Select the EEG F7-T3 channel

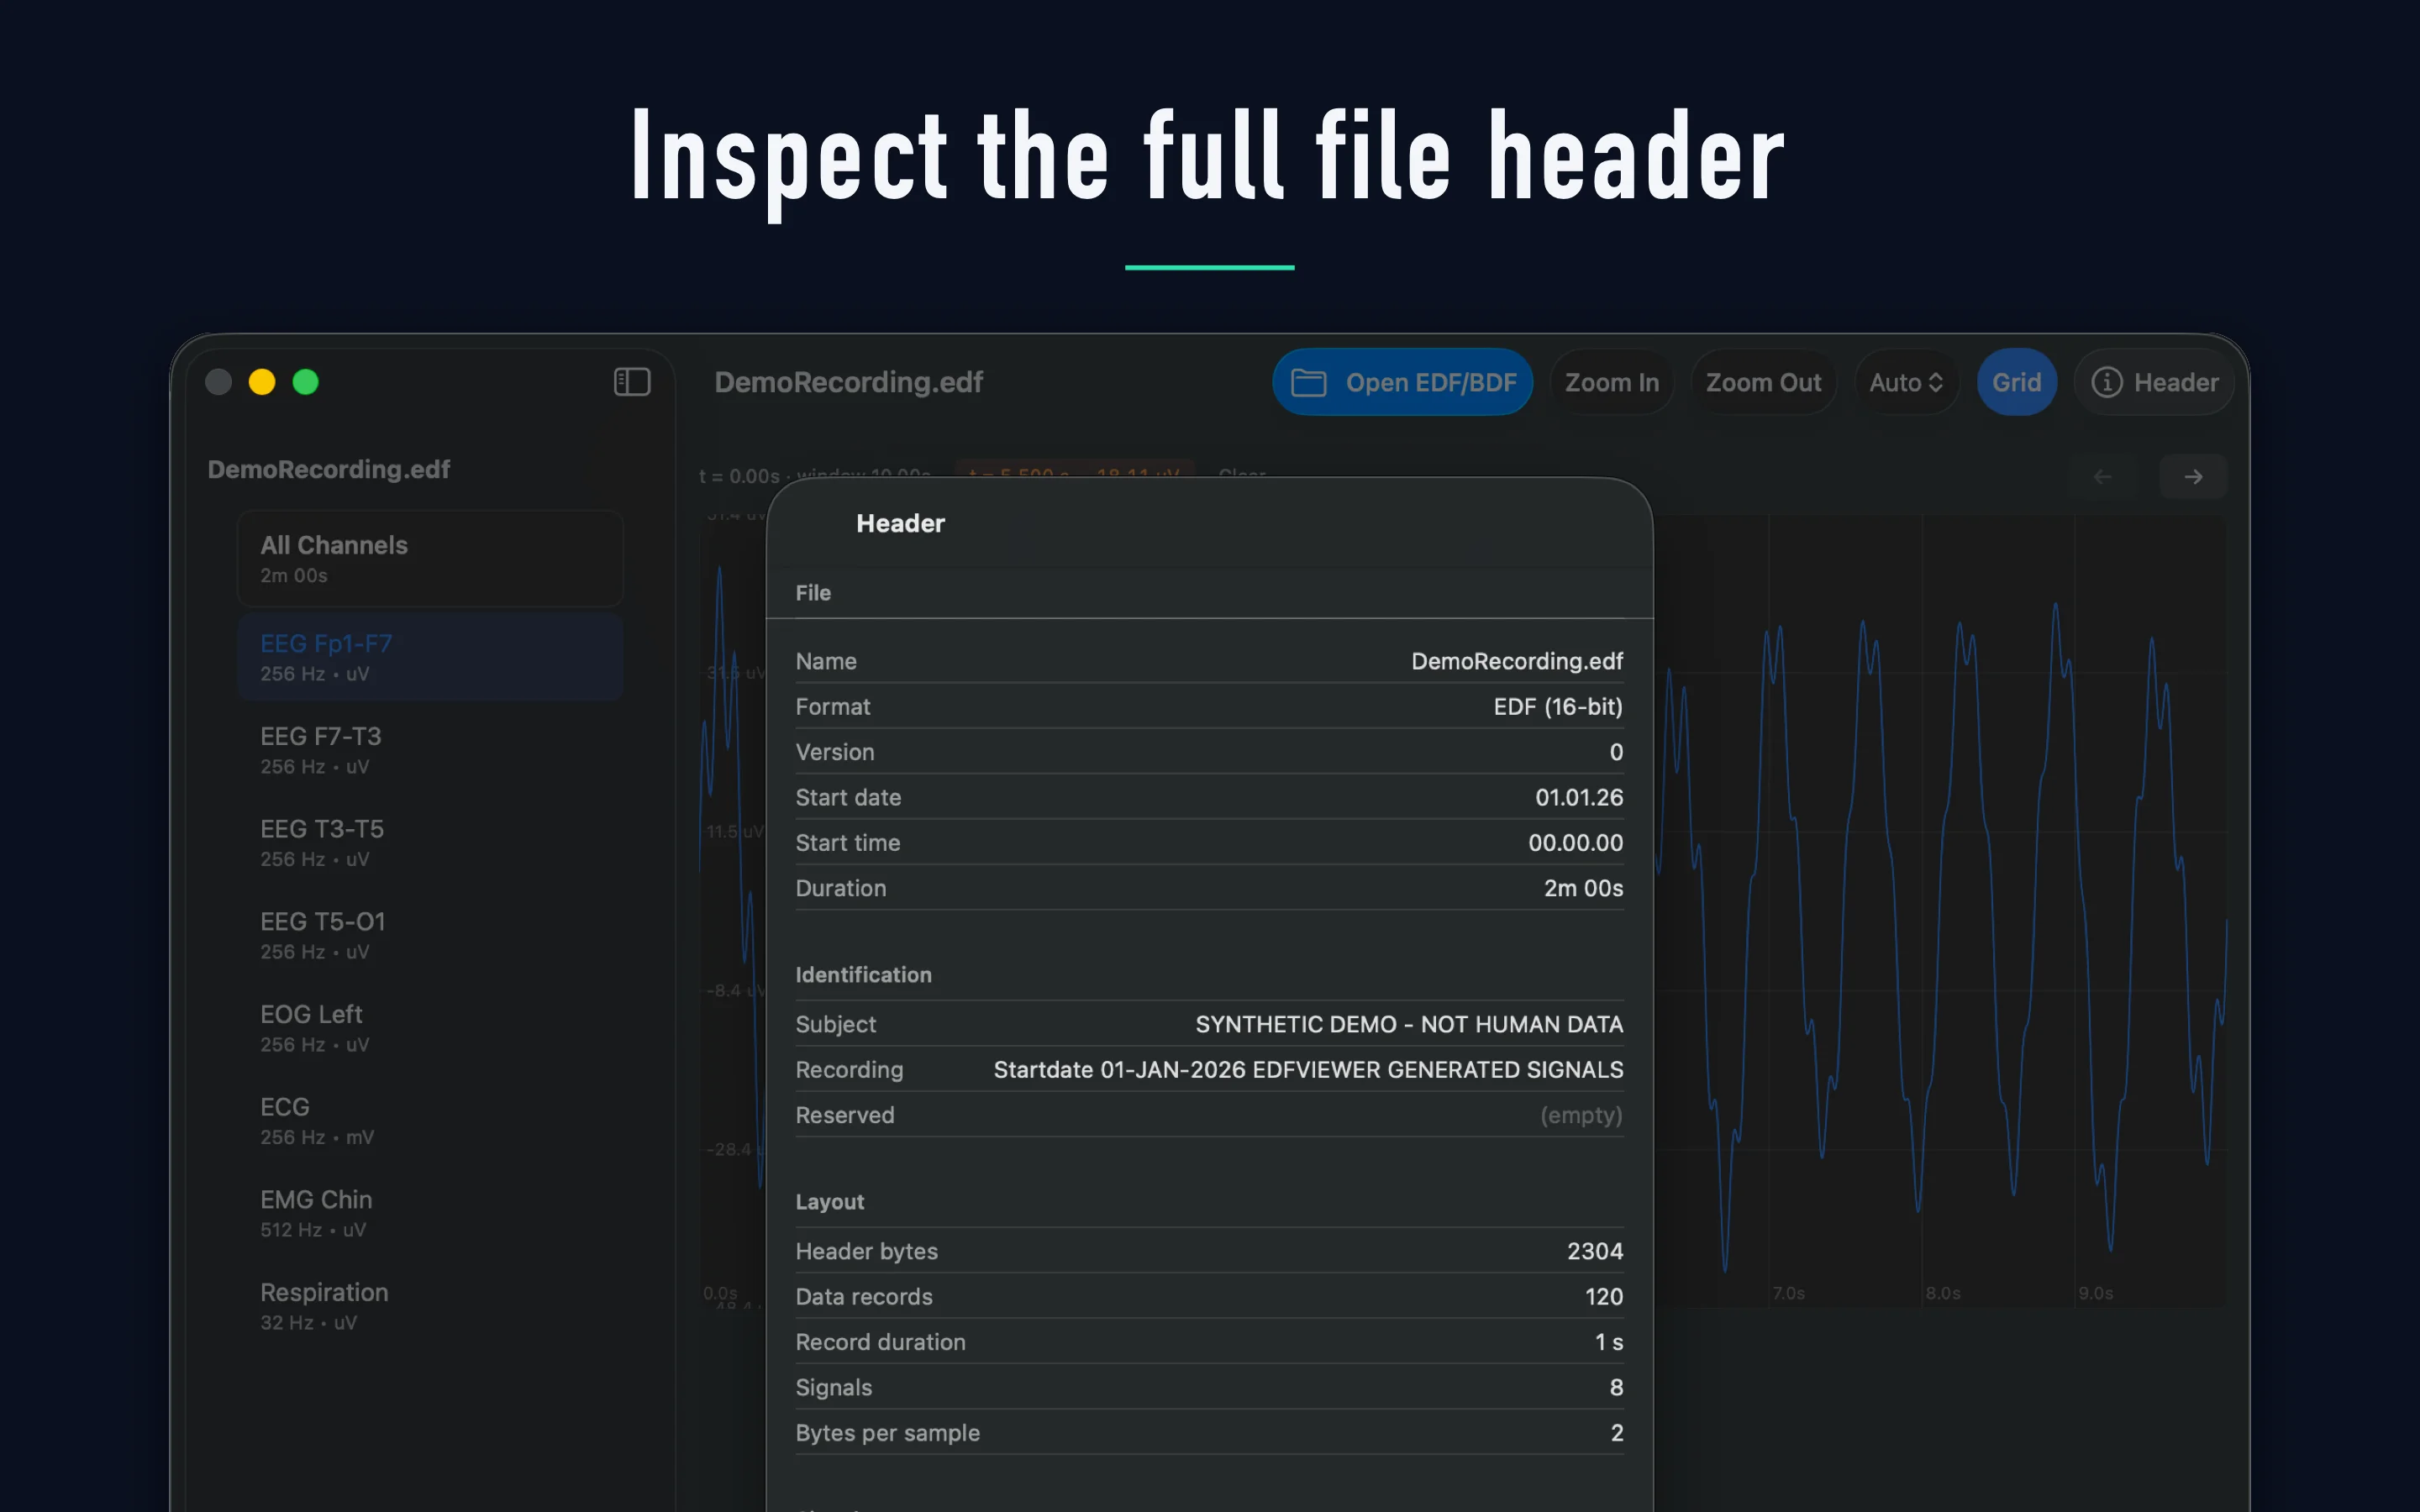430,750
